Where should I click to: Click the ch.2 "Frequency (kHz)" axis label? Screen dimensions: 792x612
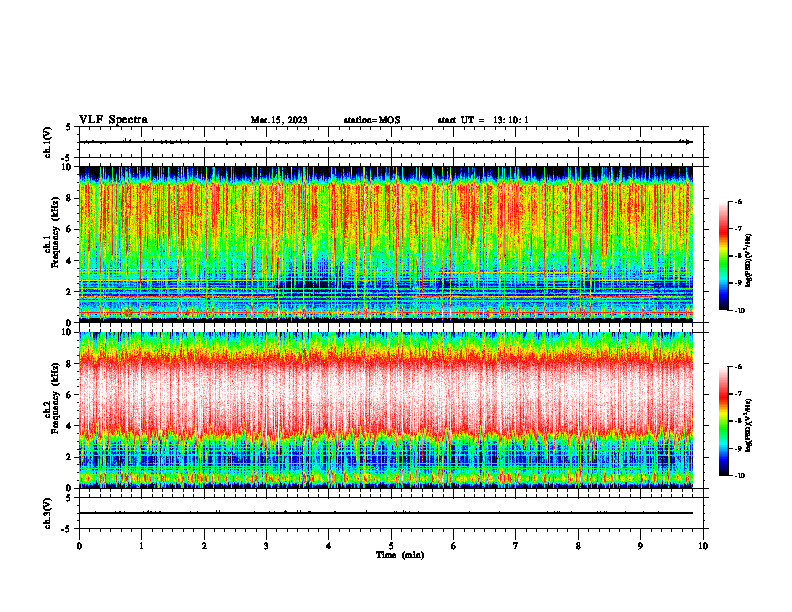coord(56,397)
